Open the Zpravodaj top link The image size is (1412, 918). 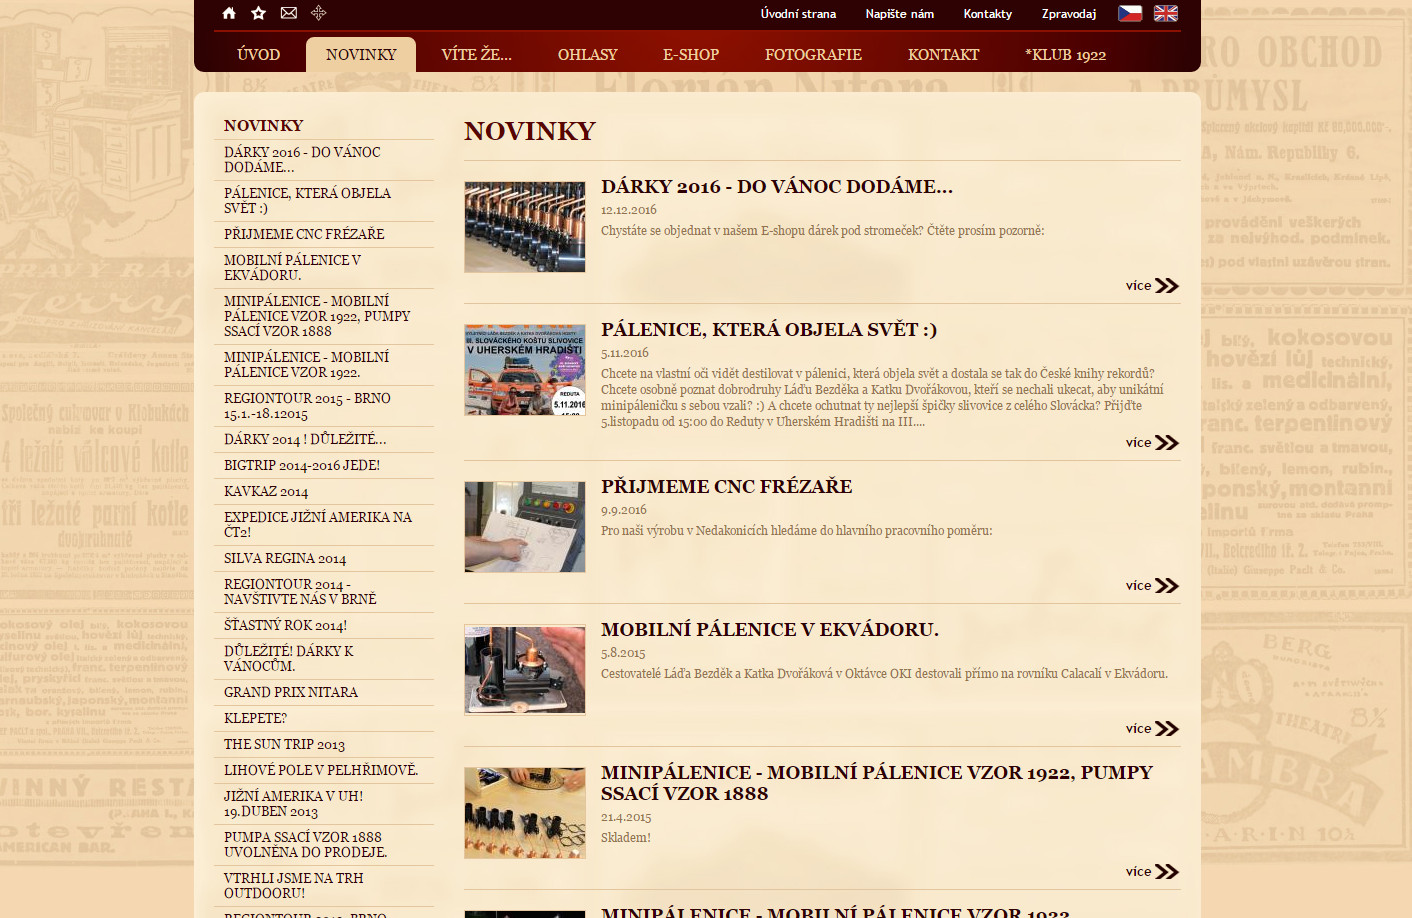[1069, 14]
